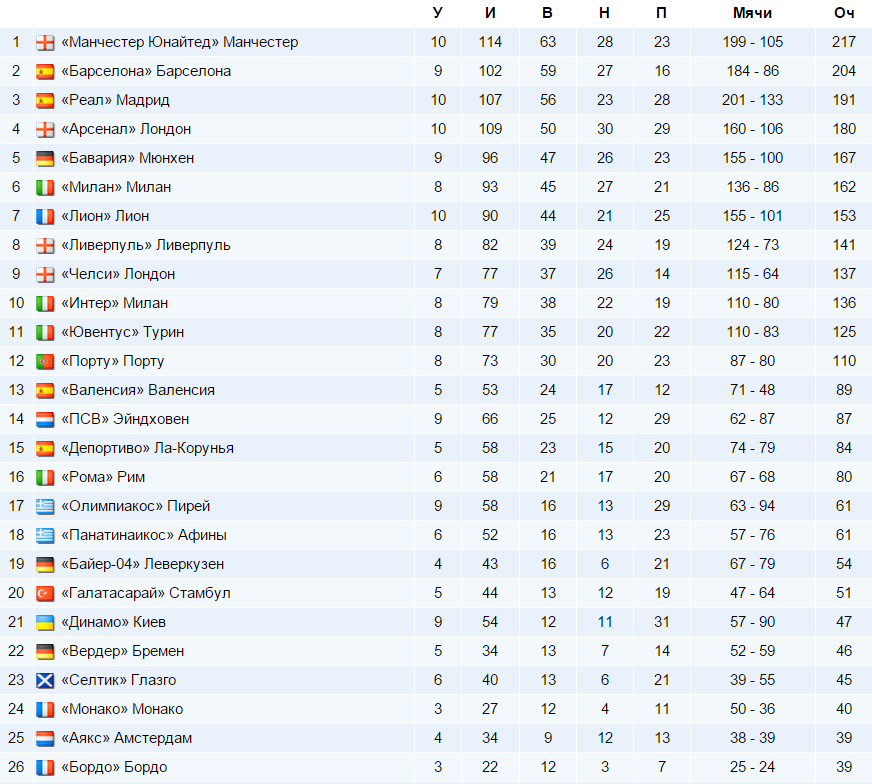872x784 pixels.
Task: Open the «Челси» Лондон team link
Action: (118, 274)
